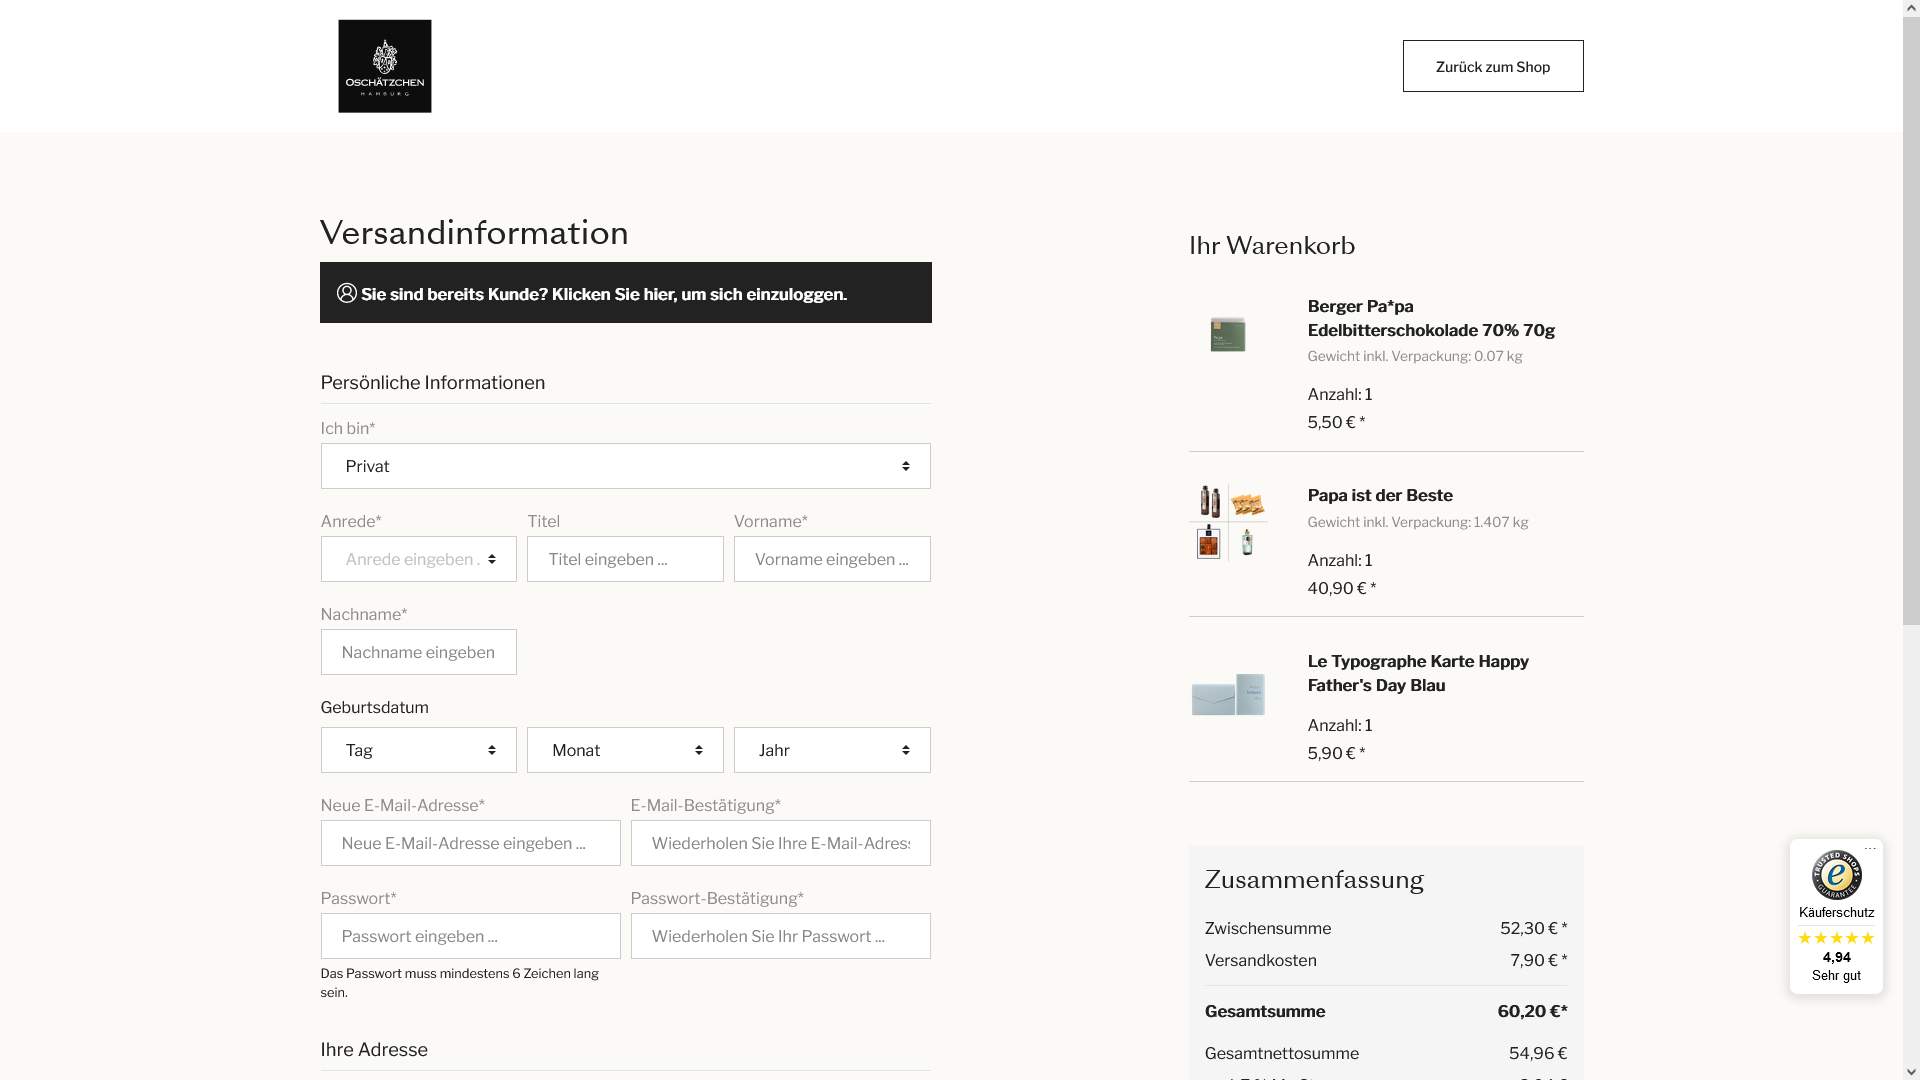Open the Ich bin dropdown showing Privat

click(626, 466)
